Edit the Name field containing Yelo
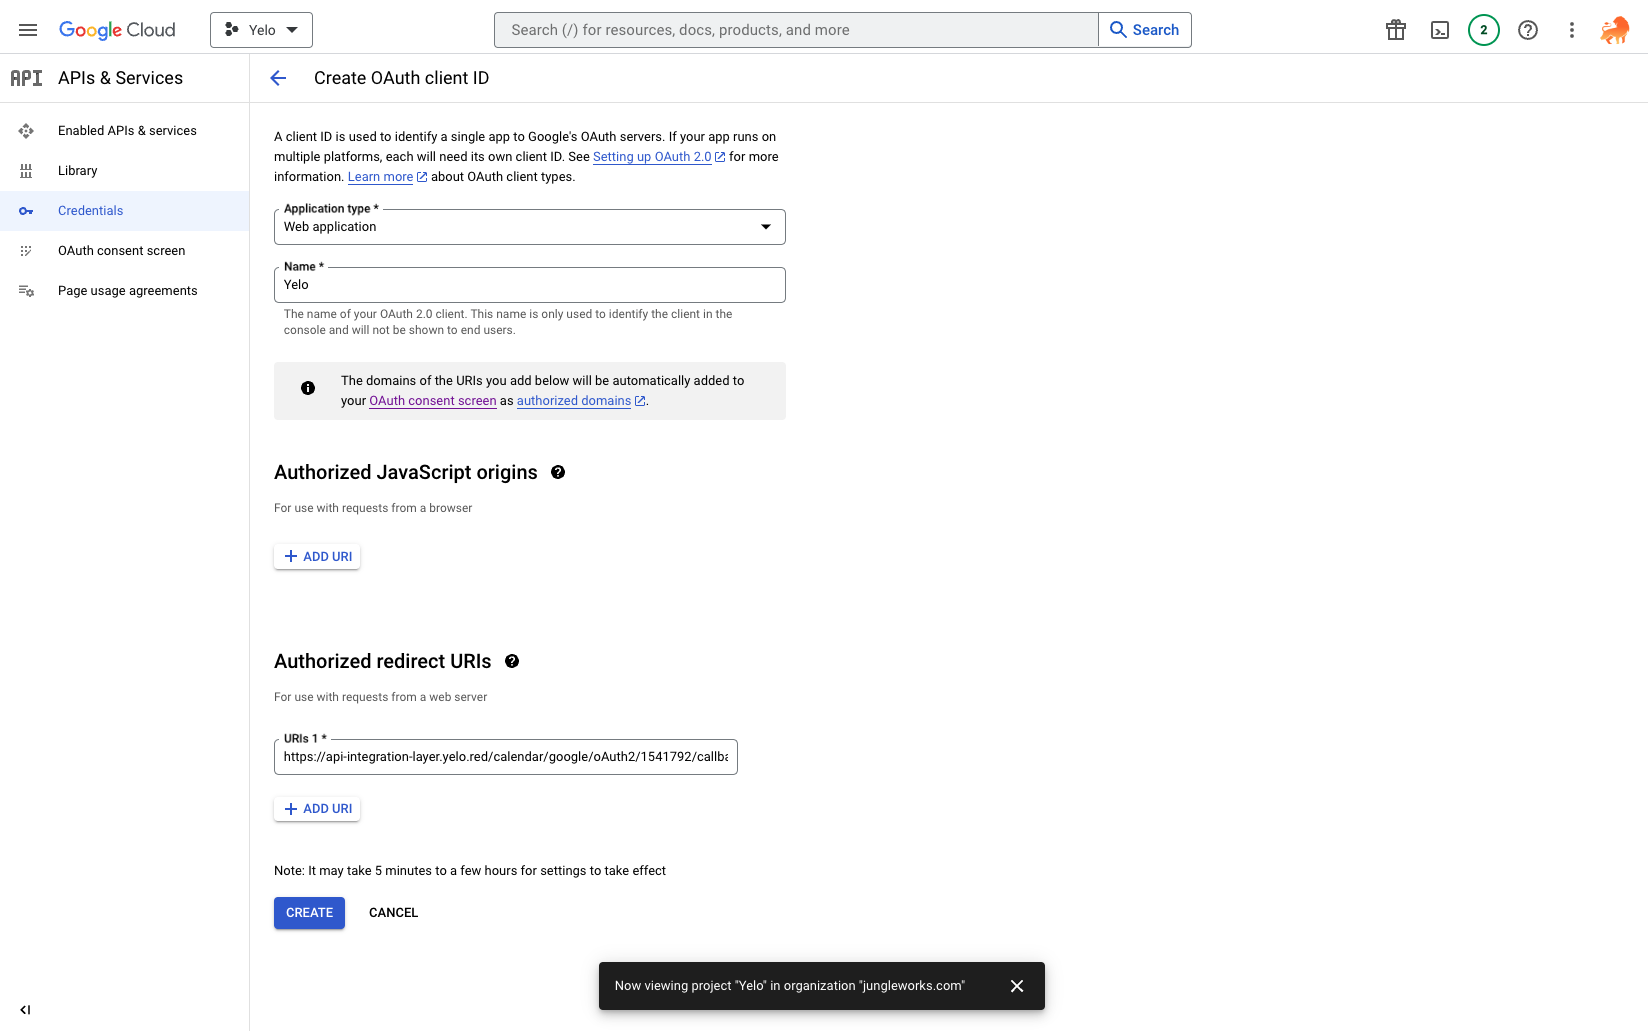The width and height of the screenshot is (1648, 1031). point(530,285)
